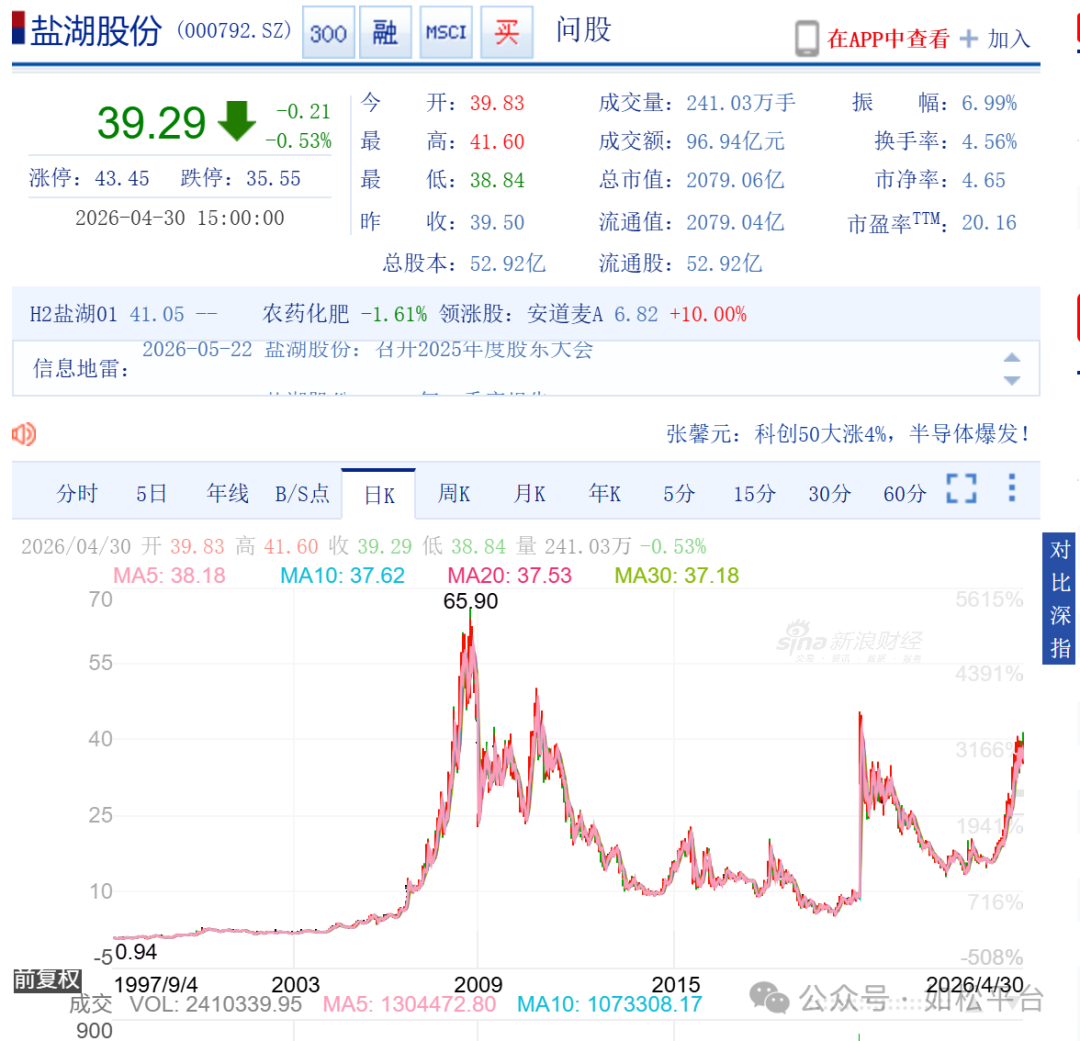Screen dimensions: 1080x1041
Task: Click the 300 index badge
Action: (x=329, y=32)
